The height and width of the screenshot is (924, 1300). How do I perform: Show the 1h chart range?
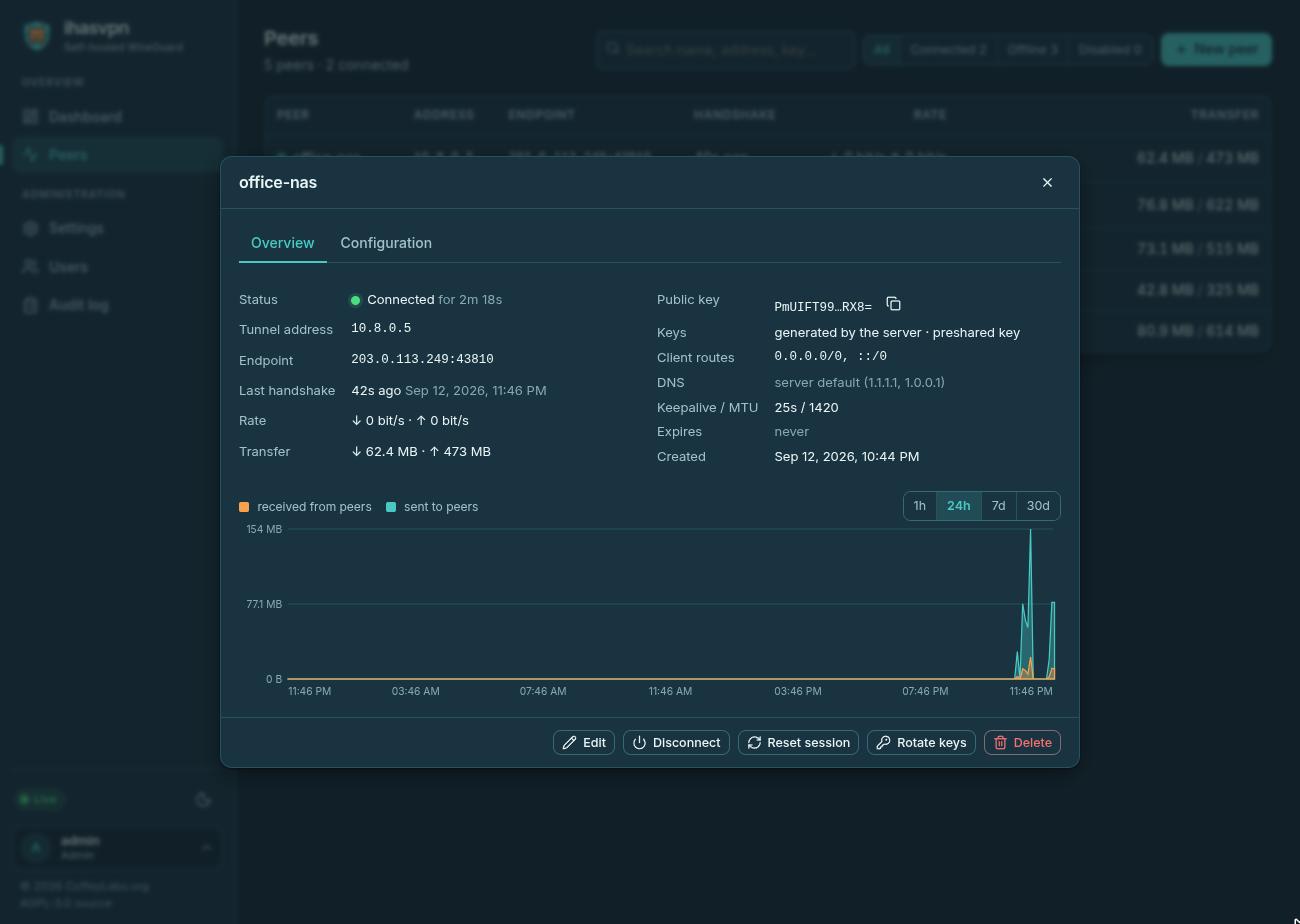[x=919, y=506]
